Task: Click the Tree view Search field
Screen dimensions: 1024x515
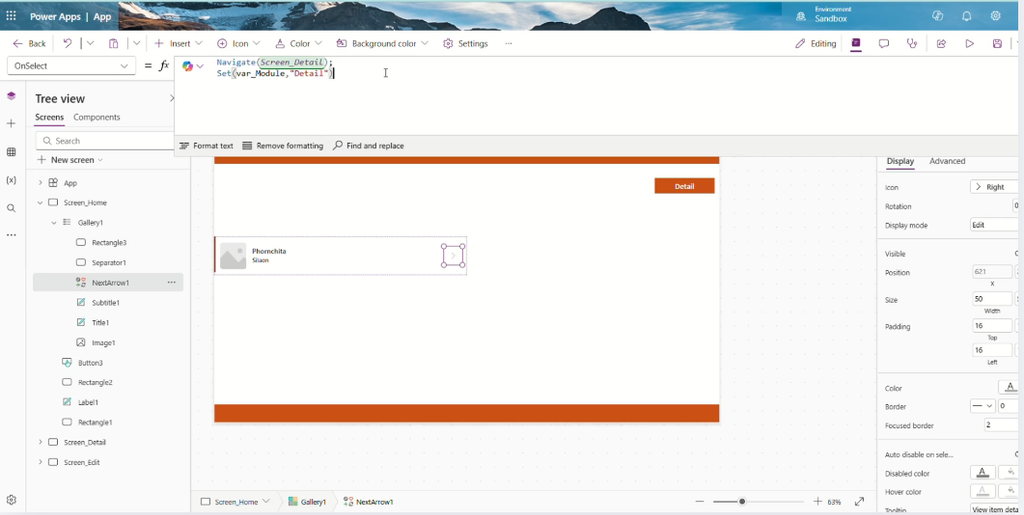Action: tap(106, 140)
